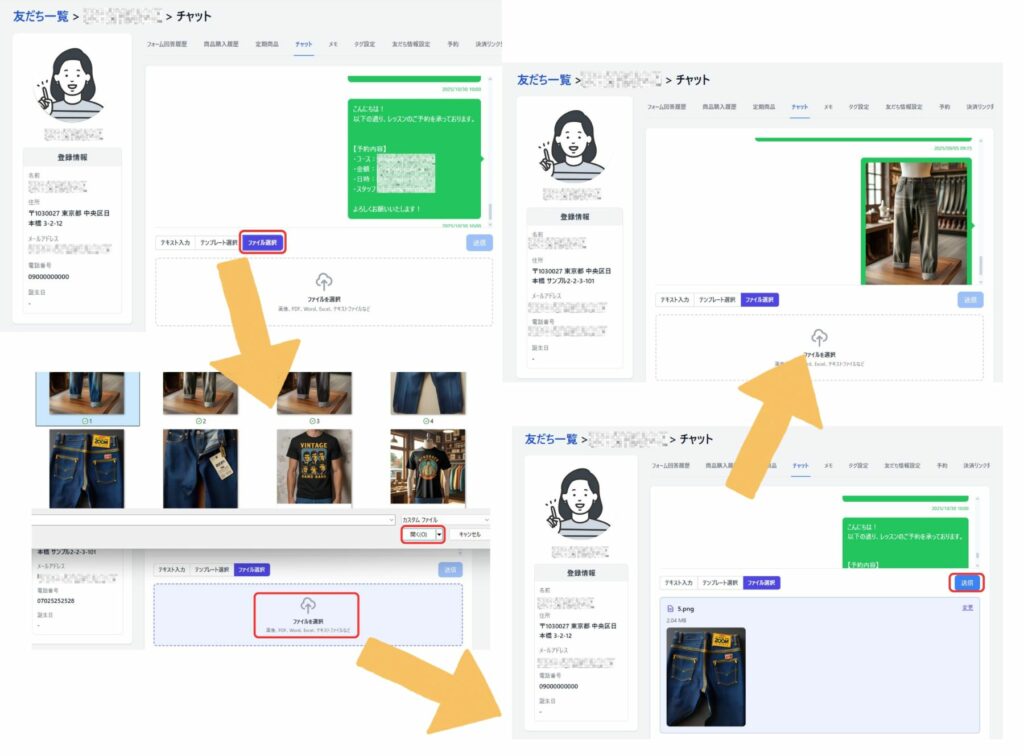Screen dimensions: 1024x756
Task: Open the カスタム ファイル file type dropdown
Action: click(x=444, y=520)
